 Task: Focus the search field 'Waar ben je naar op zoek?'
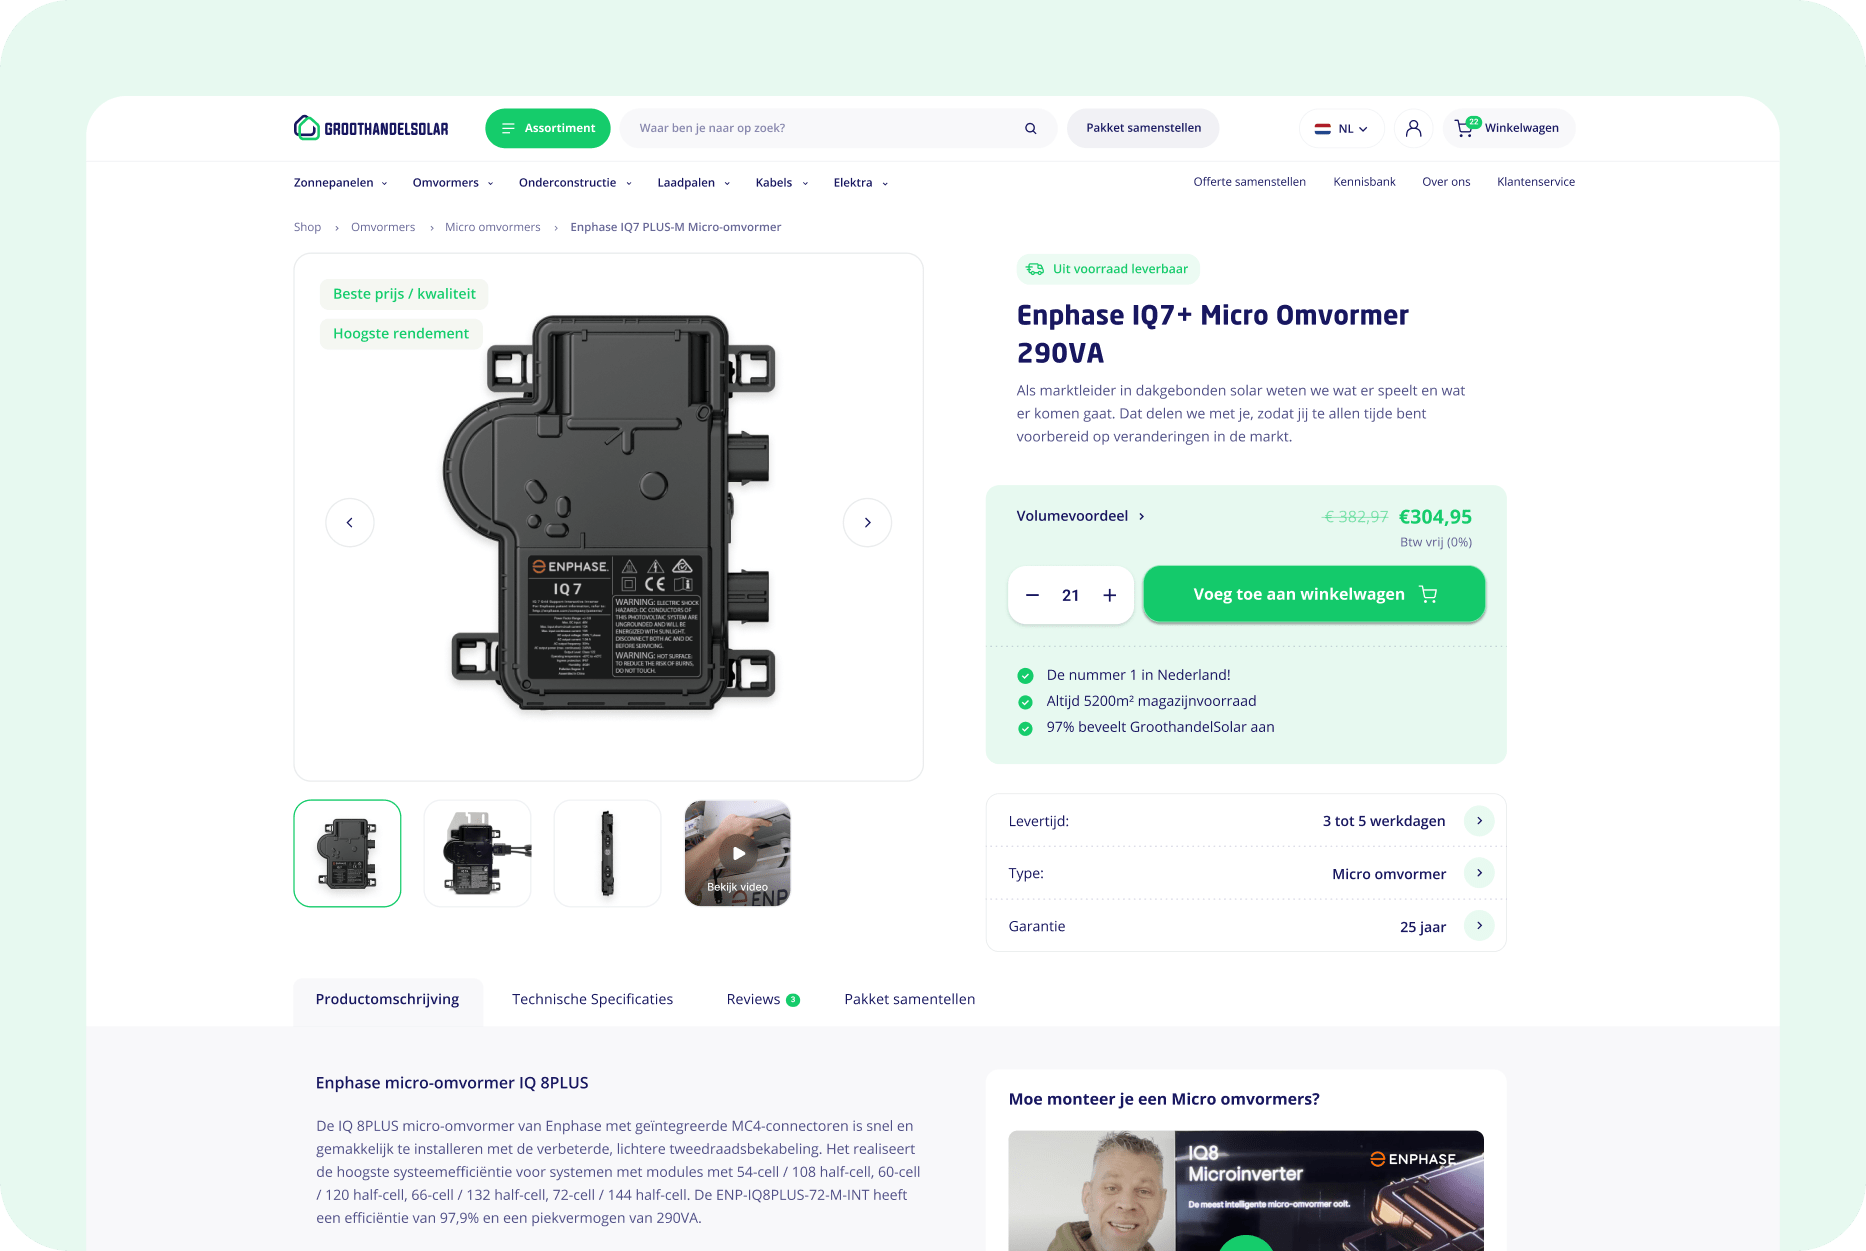coord(826,128)
